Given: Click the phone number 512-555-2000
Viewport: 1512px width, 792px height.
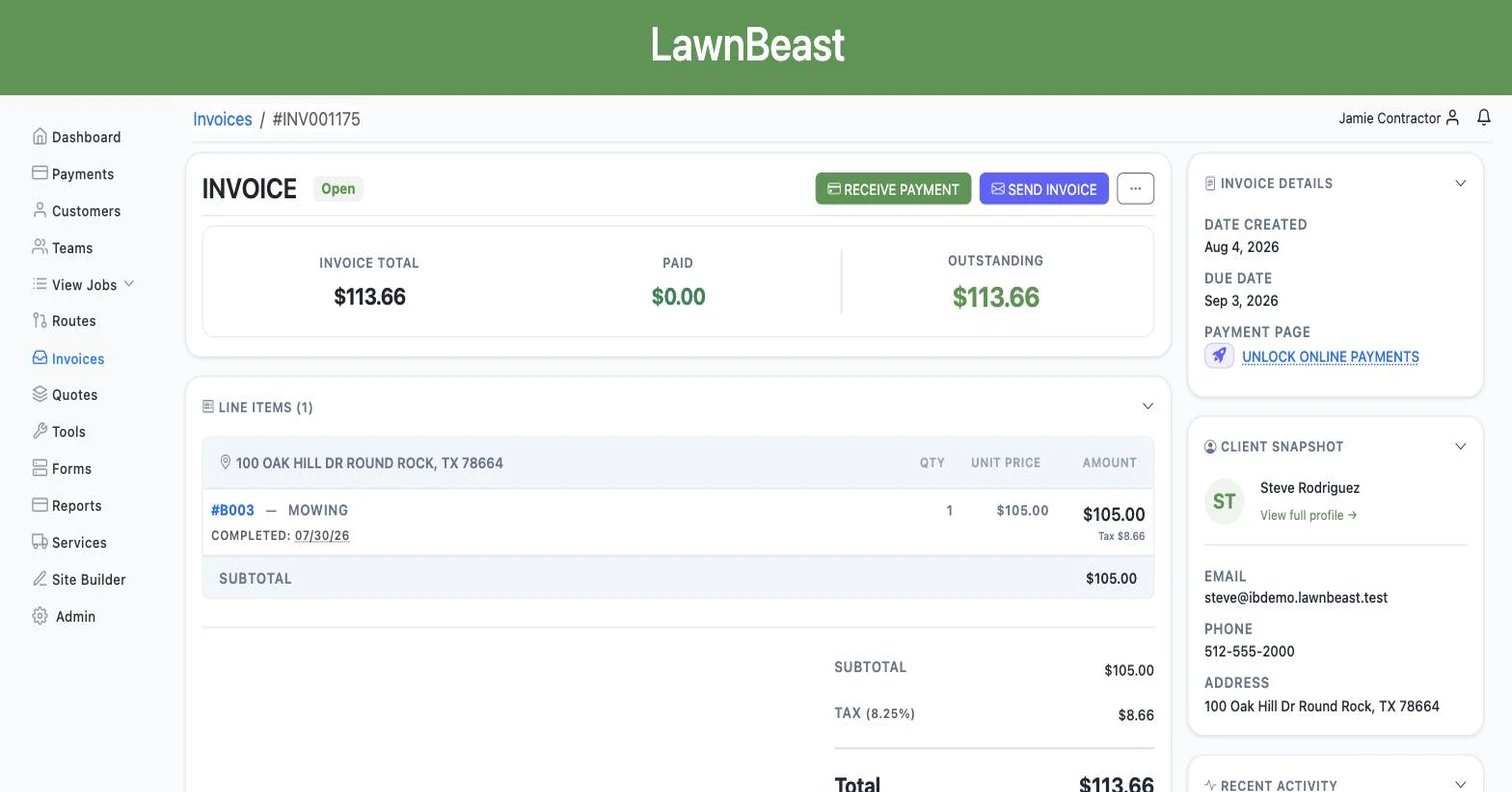Looking at the screenshot, I should click(x=1249, y=652).
